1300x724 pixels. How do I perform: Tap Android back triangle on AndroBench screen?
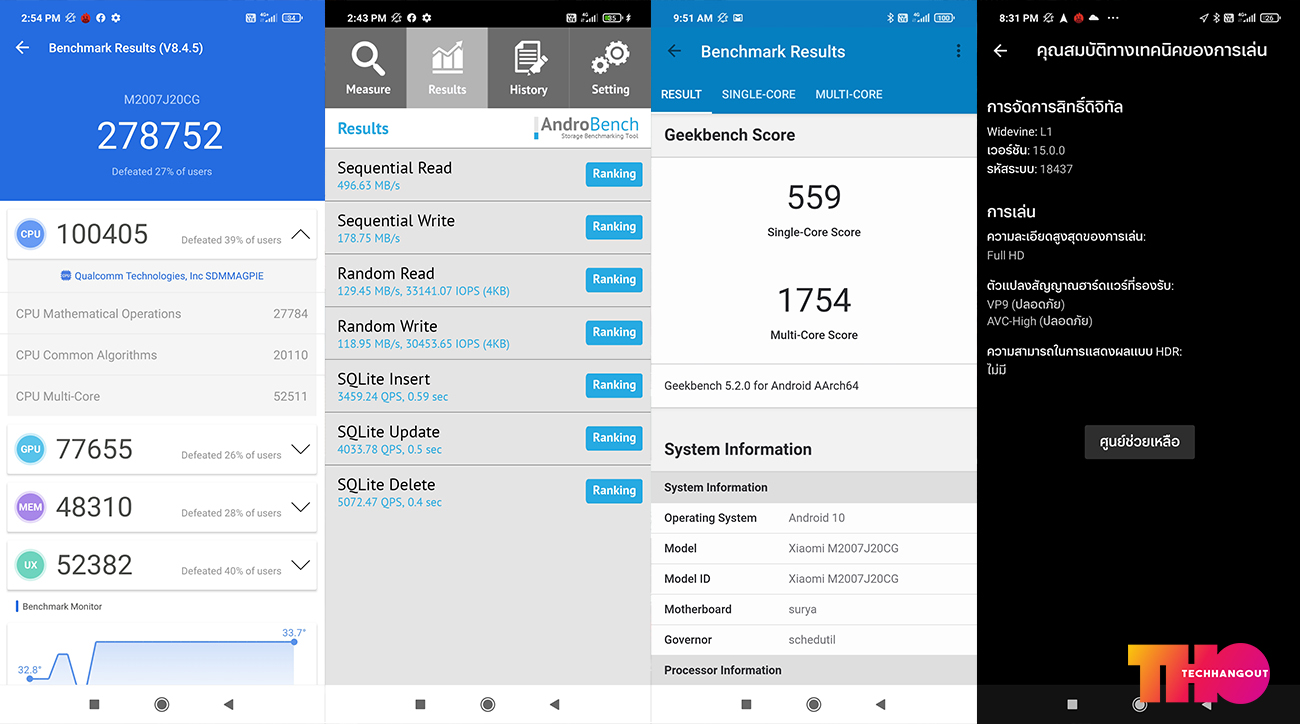pos(555,704)
